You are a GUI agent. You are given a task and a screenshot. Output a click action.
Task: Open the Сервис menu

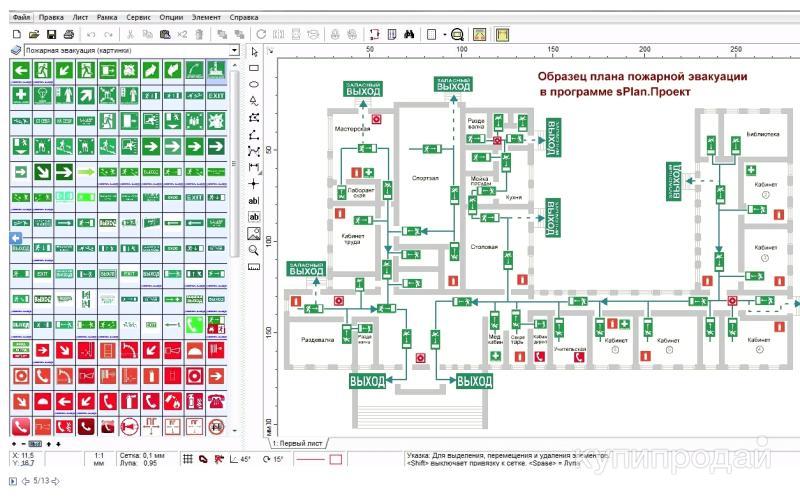[138, 18]
